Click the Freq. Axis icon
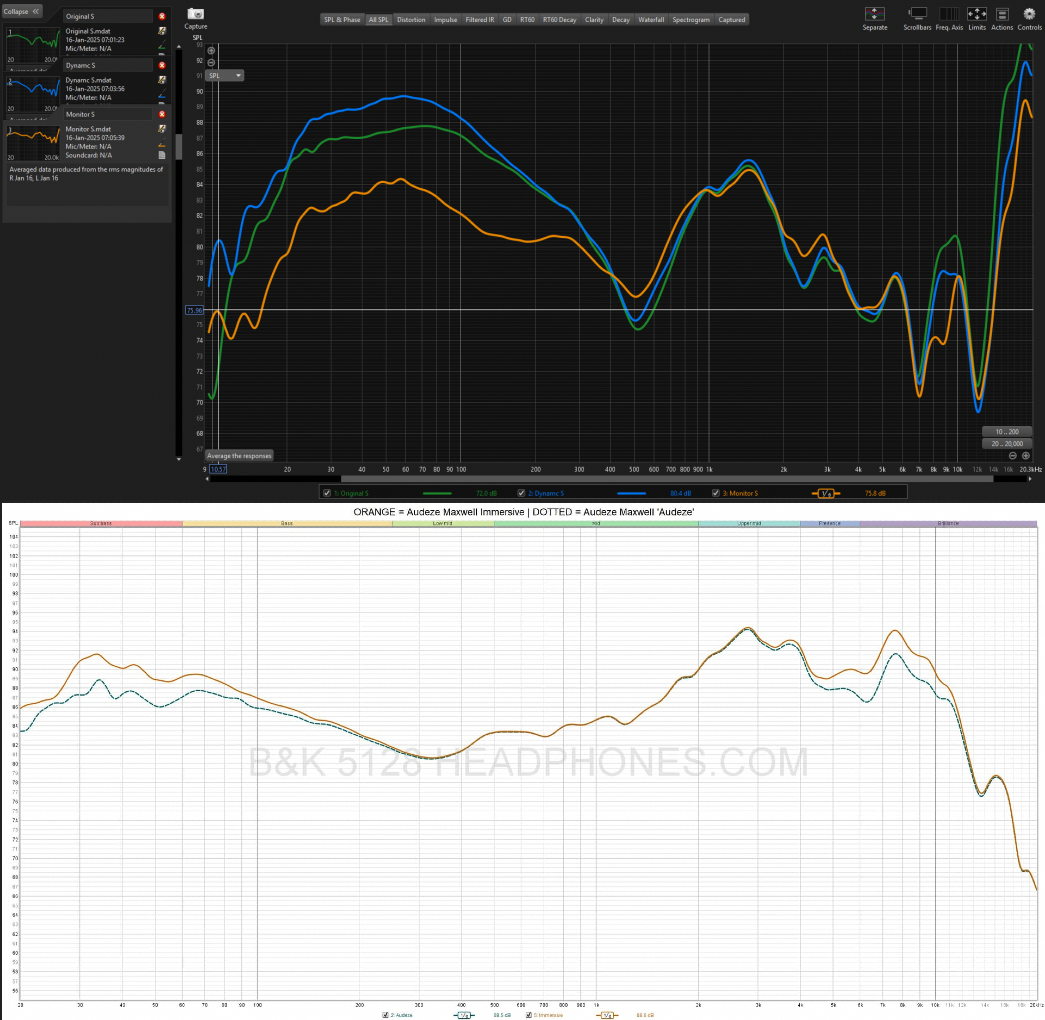Viewport: 1045px width, 1020px height. click(x=949, y=15)
